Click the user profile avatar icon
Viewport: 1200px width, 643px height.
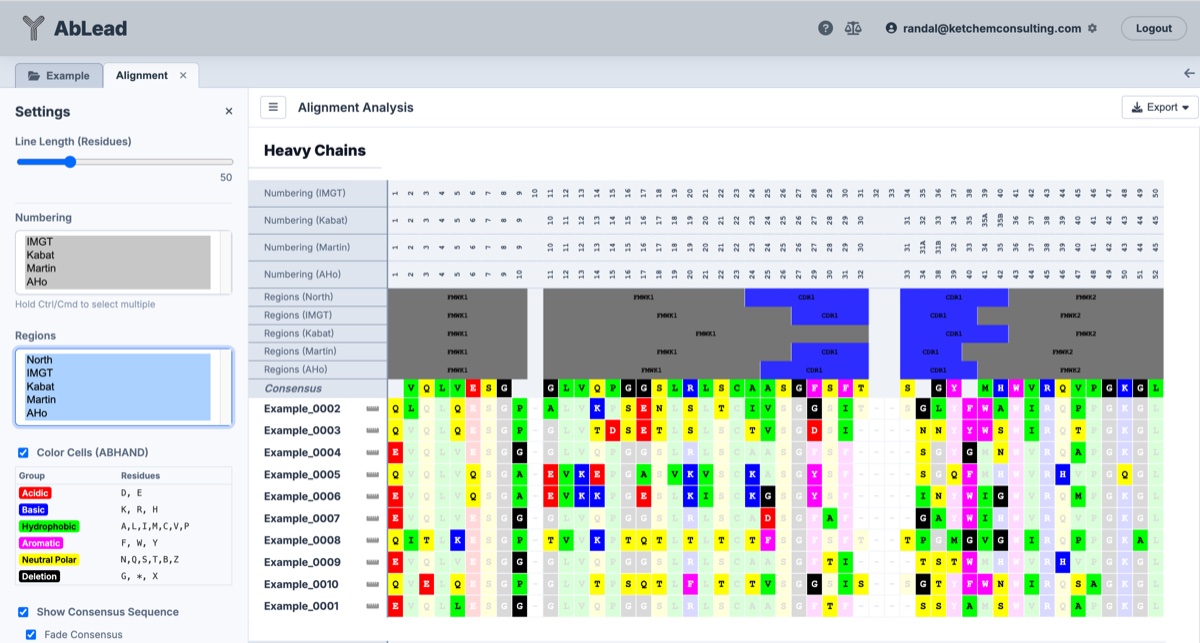(x=891, y=28)
